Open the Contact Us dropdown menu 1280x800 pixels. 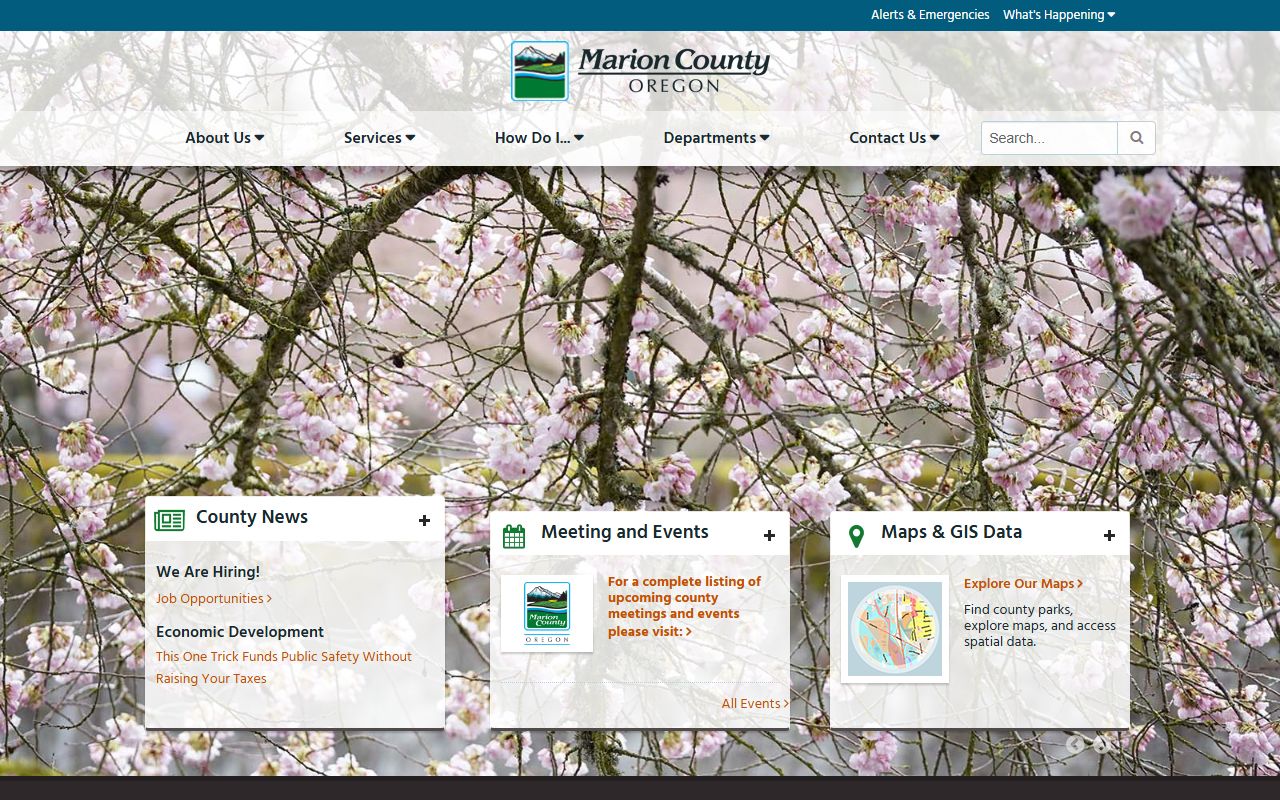[894, 138]
